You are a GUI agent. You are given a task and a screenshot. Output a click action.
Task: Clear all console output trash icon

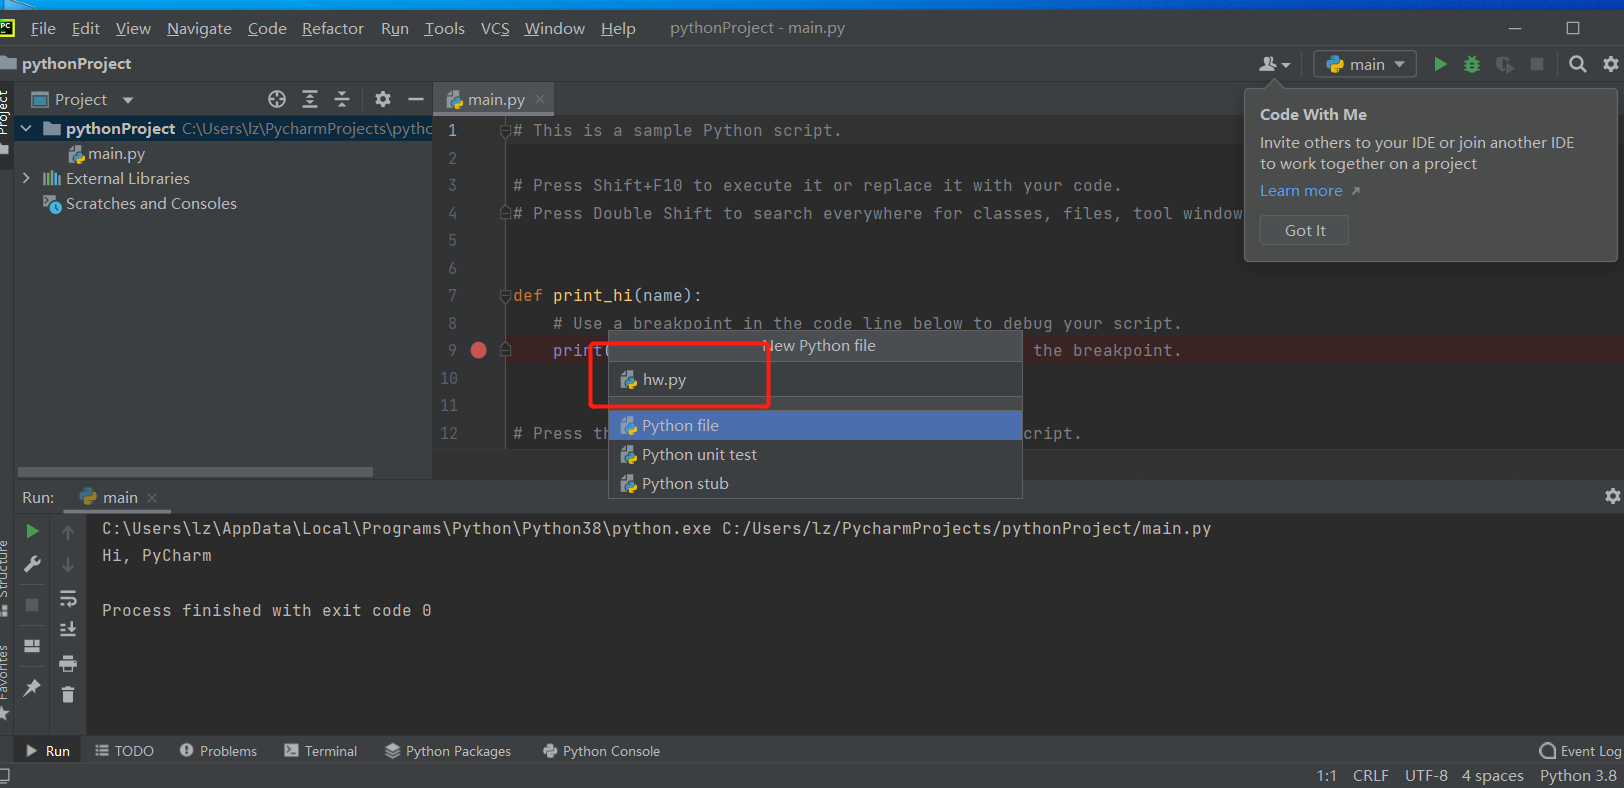[x=68, y=694]
